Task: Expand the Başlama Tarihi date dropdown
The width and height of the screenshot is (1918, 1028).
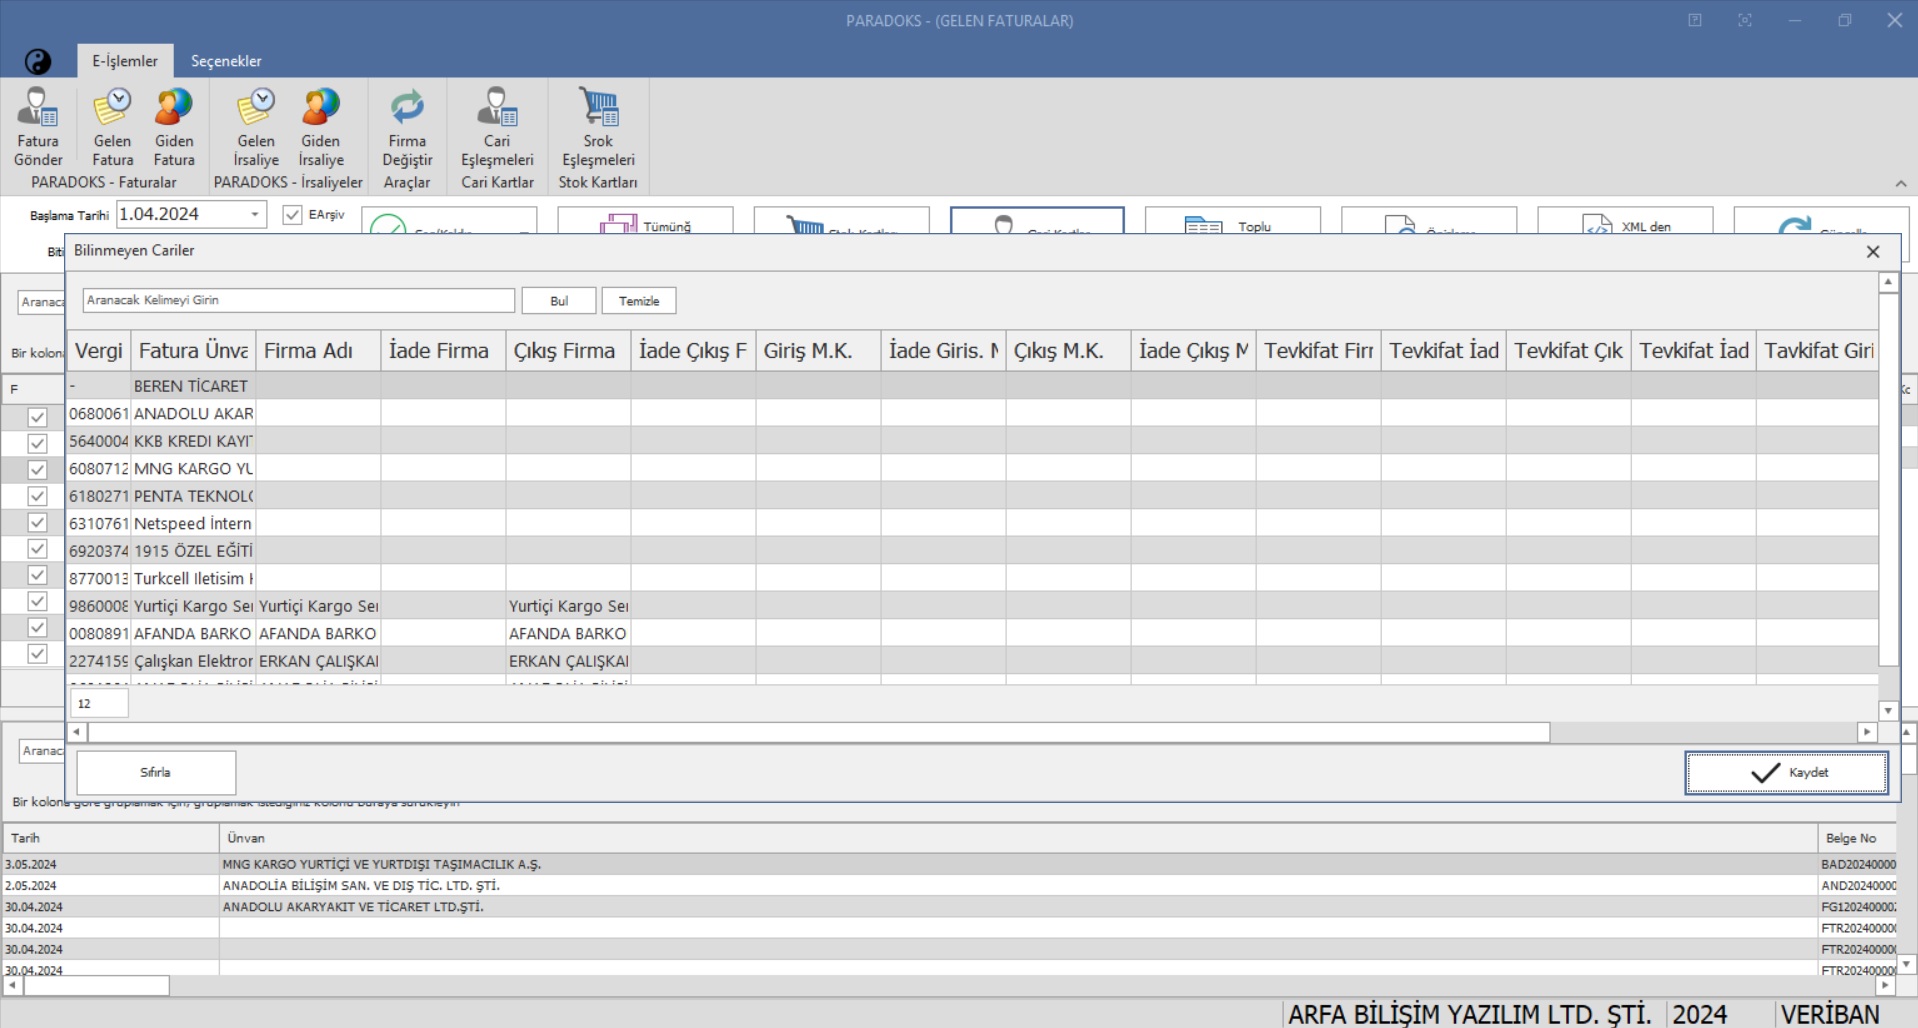Action: (255, 214)
